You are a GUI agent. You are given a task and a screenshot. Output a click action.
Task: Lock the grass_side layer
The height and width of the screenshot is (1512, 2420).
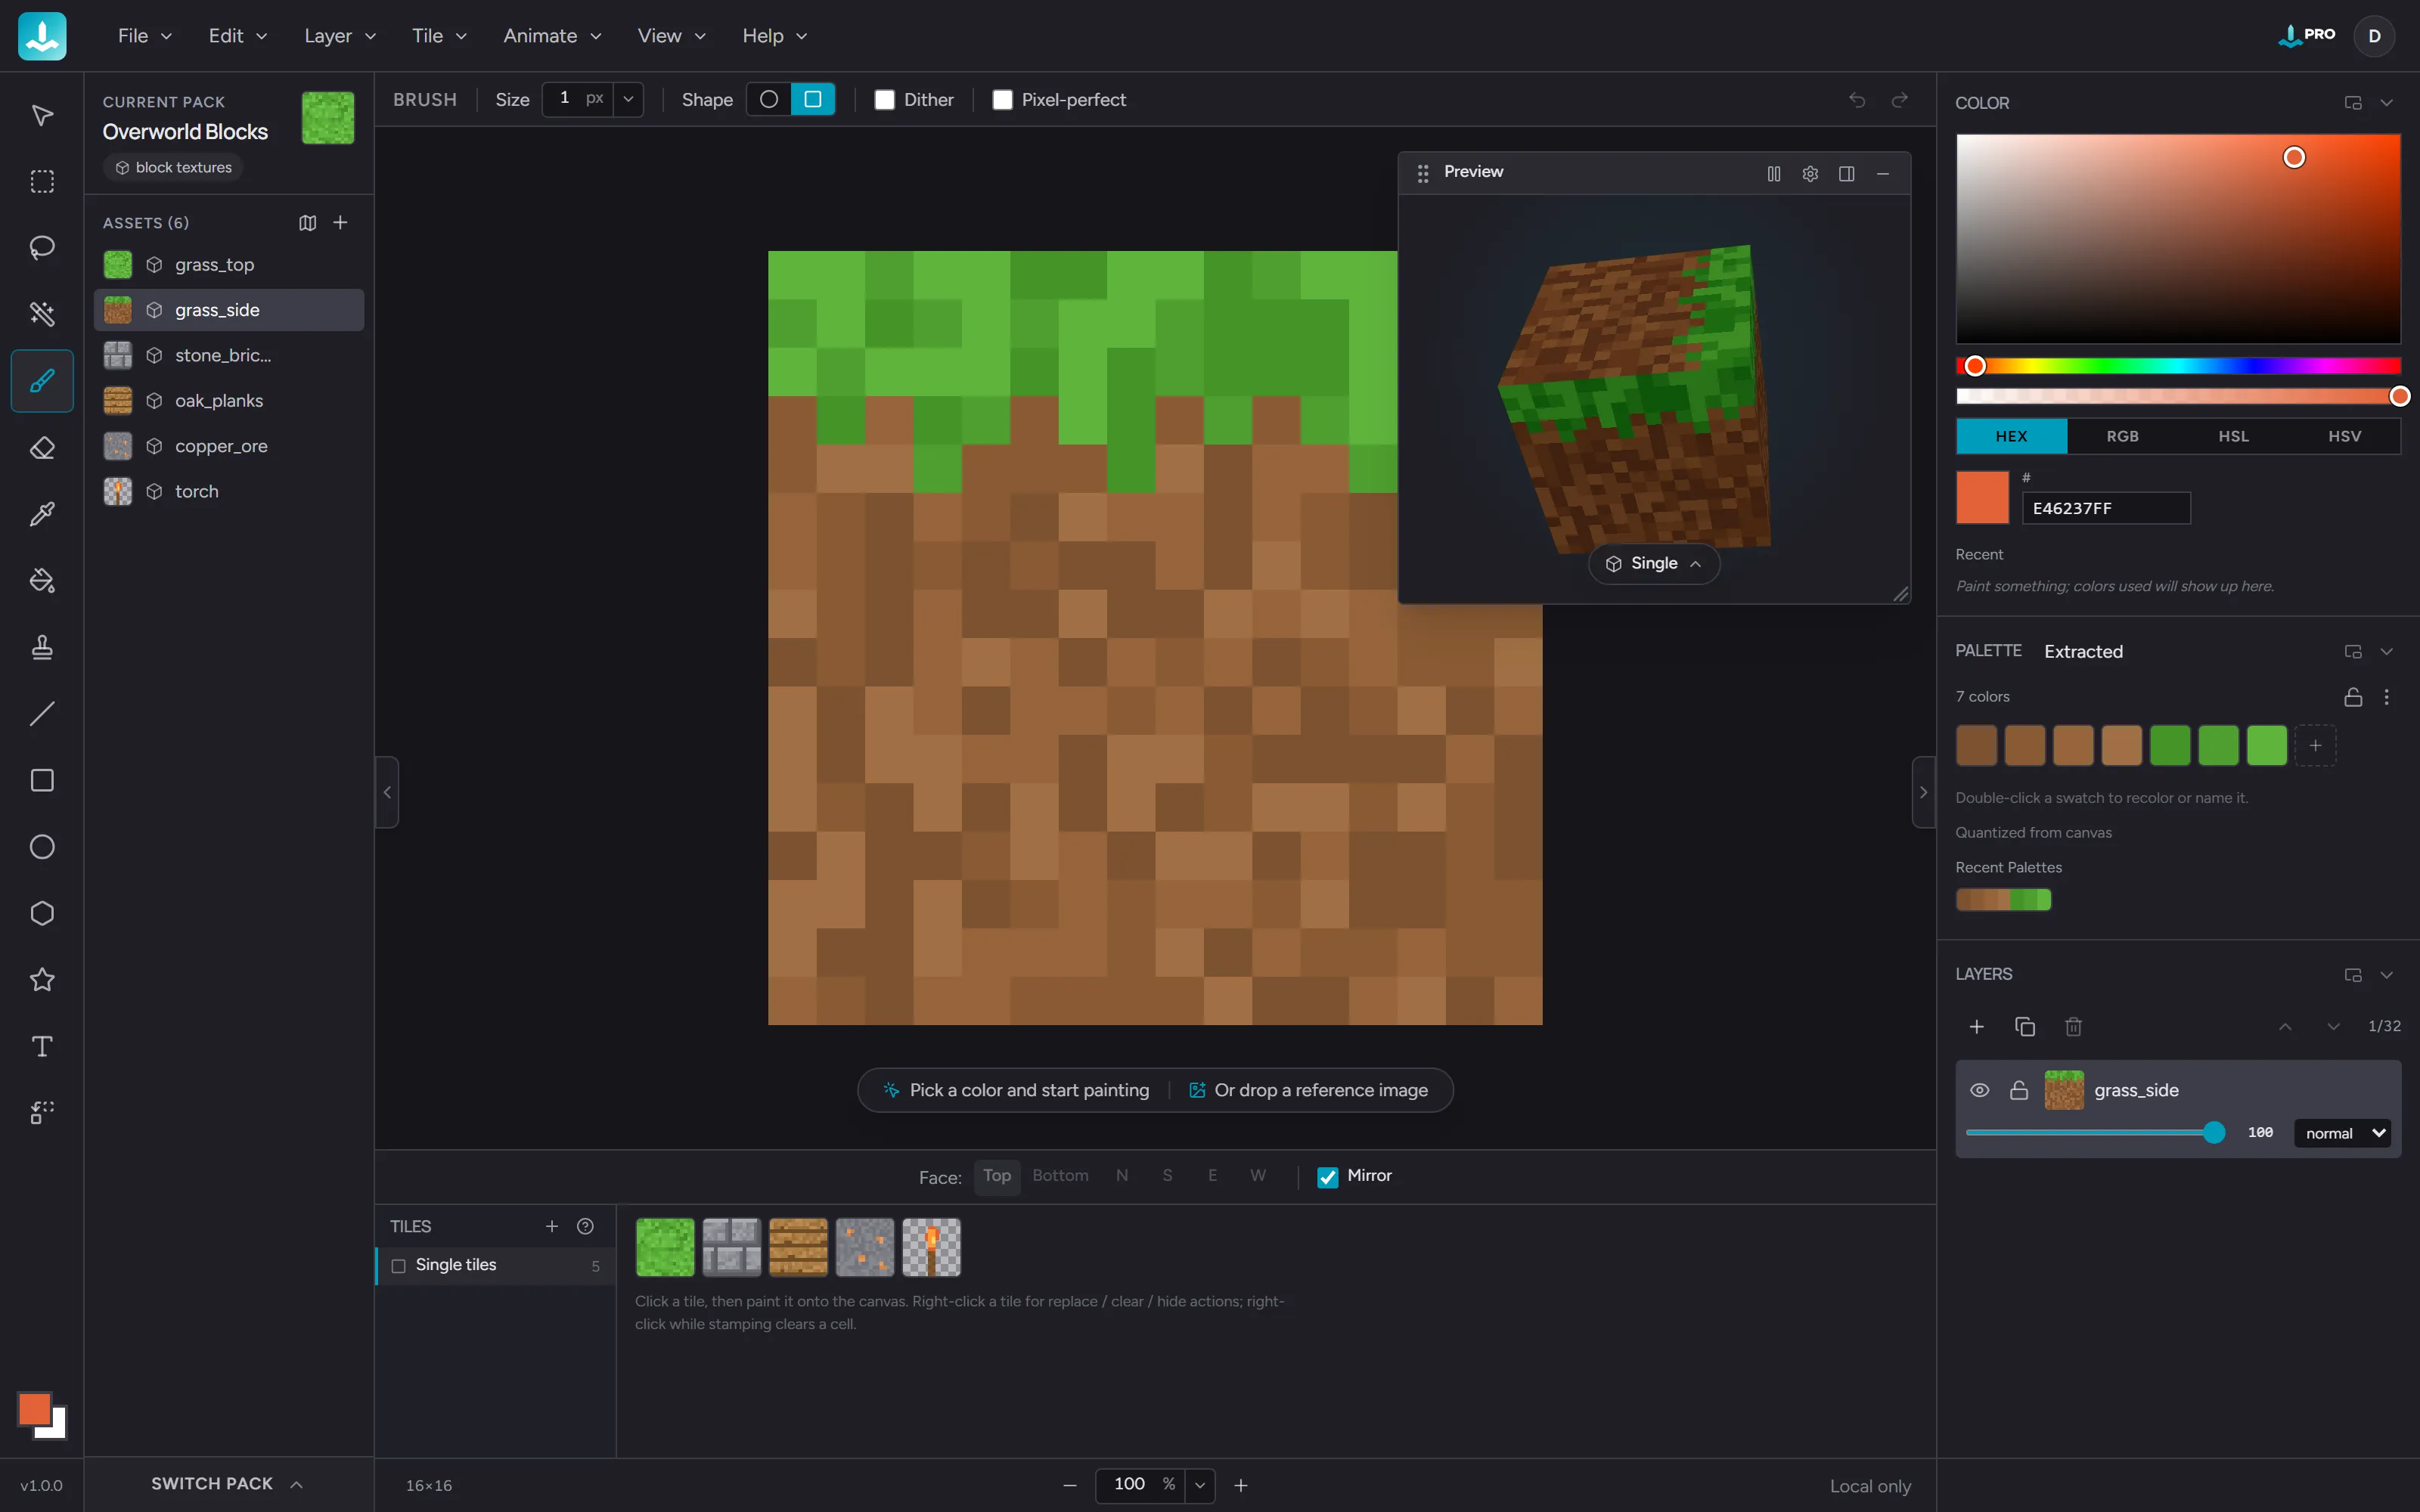coord(2019,1090)
